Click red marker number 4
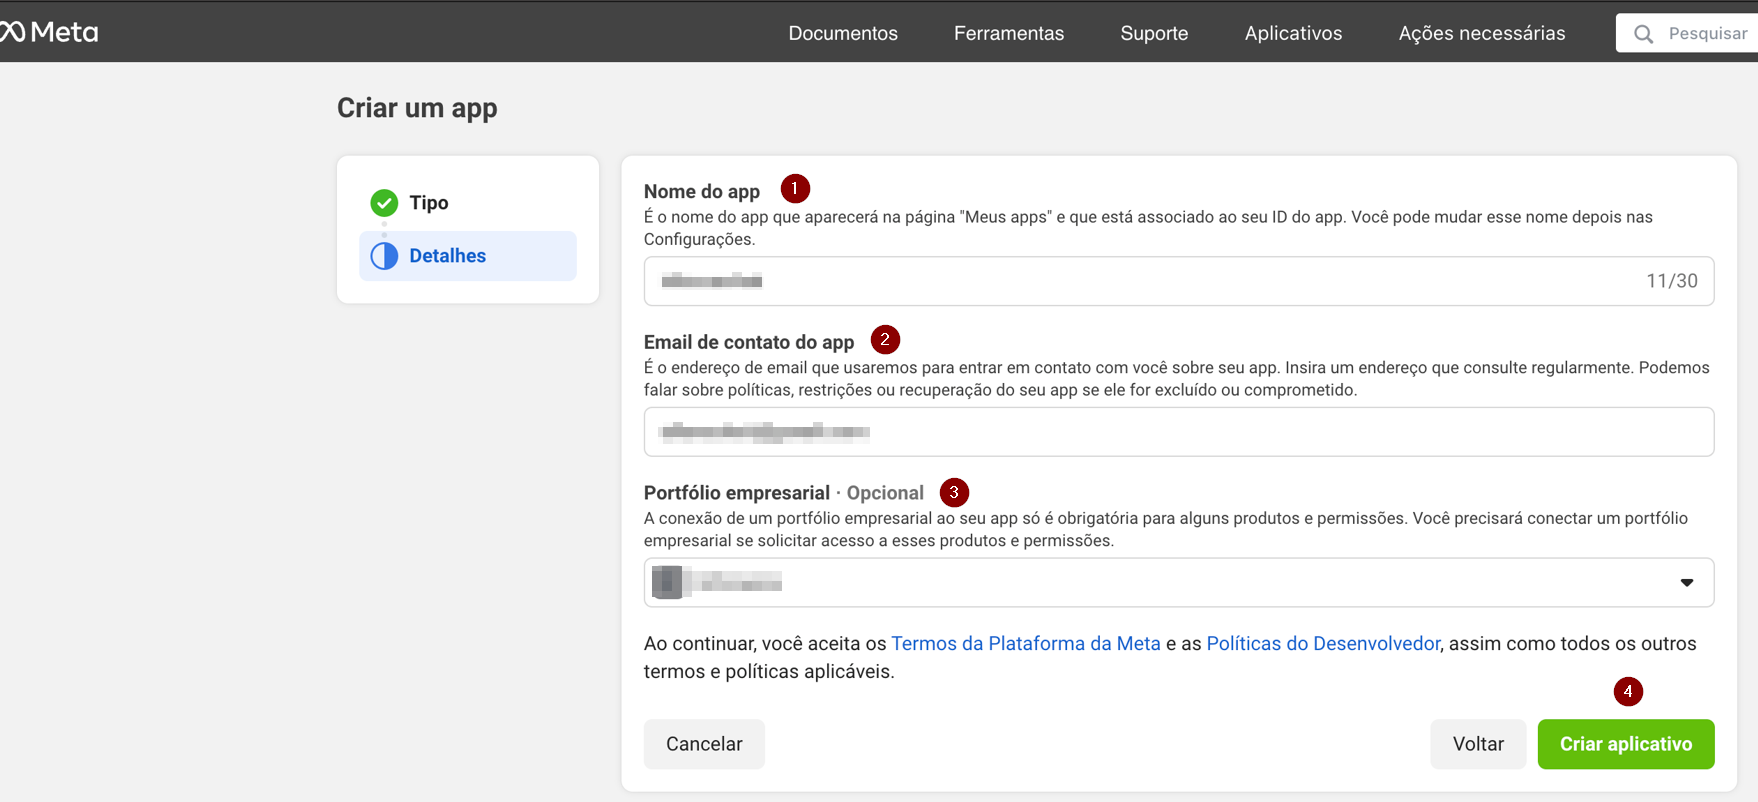Image resolution: width=1758 pixels, height=802 pixels. [x=1628, y=691]
